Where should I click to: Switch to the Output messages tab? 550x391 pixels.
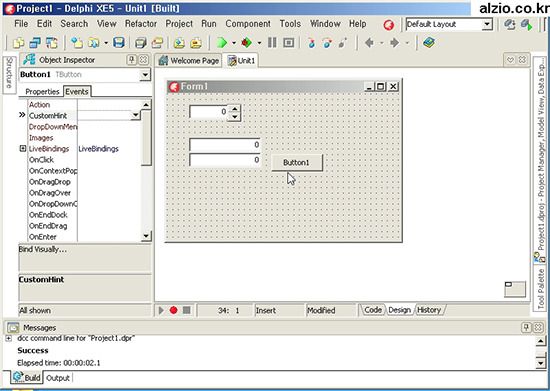(x=58, y=378)
